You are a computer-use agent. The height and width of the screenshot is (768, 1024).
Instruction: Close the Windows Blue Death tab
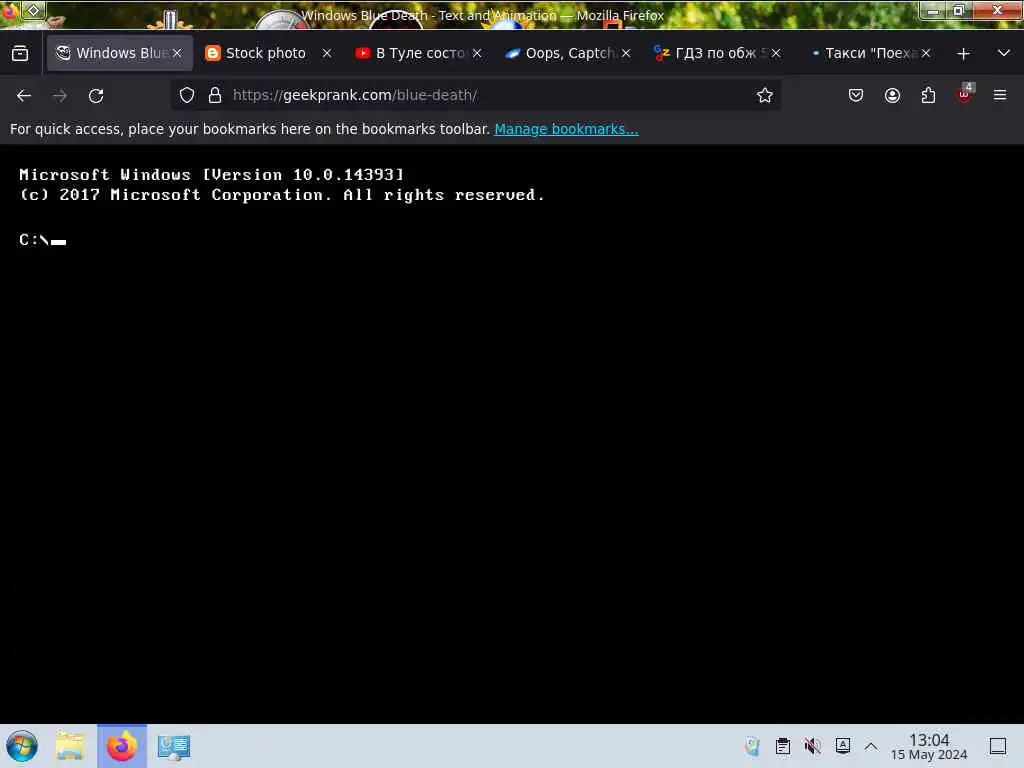pyautogui.click(x=177, y=53)
